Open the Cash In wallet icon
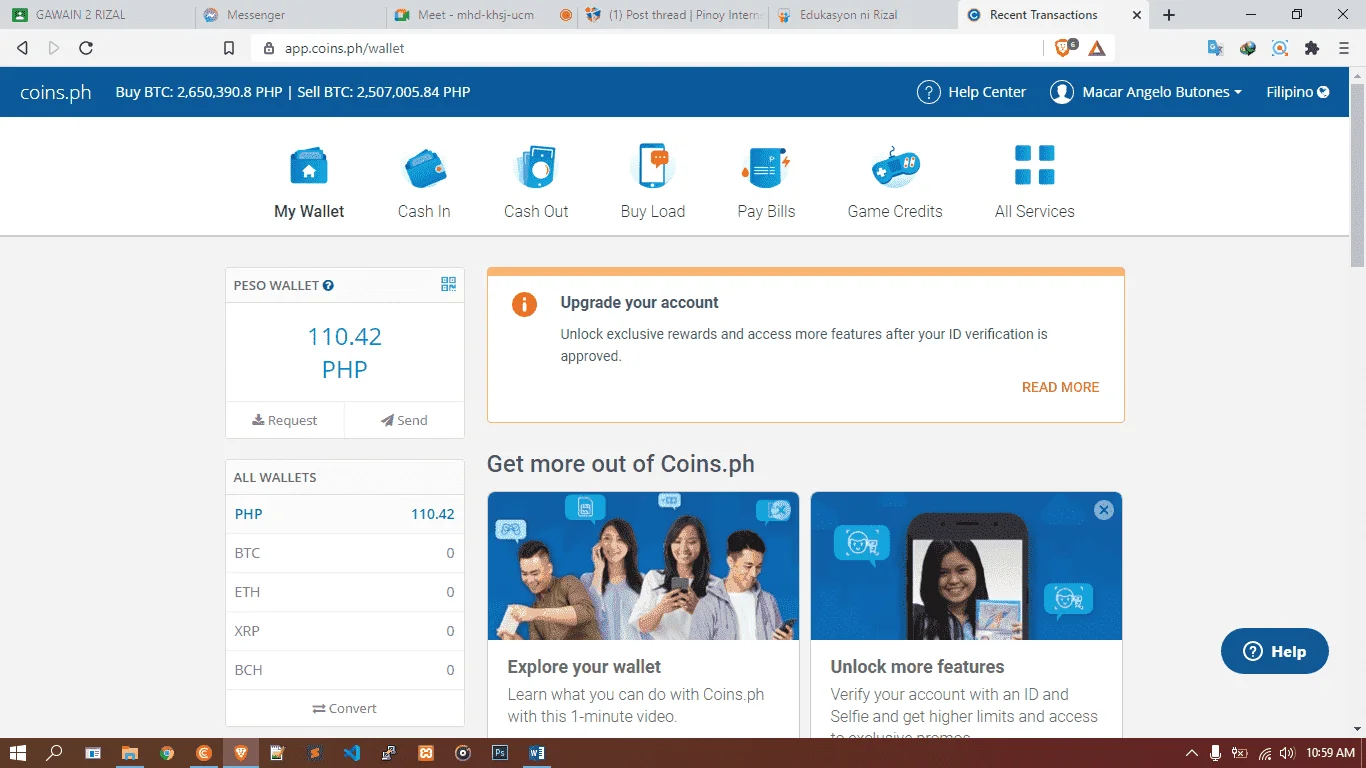 (424, 167)
